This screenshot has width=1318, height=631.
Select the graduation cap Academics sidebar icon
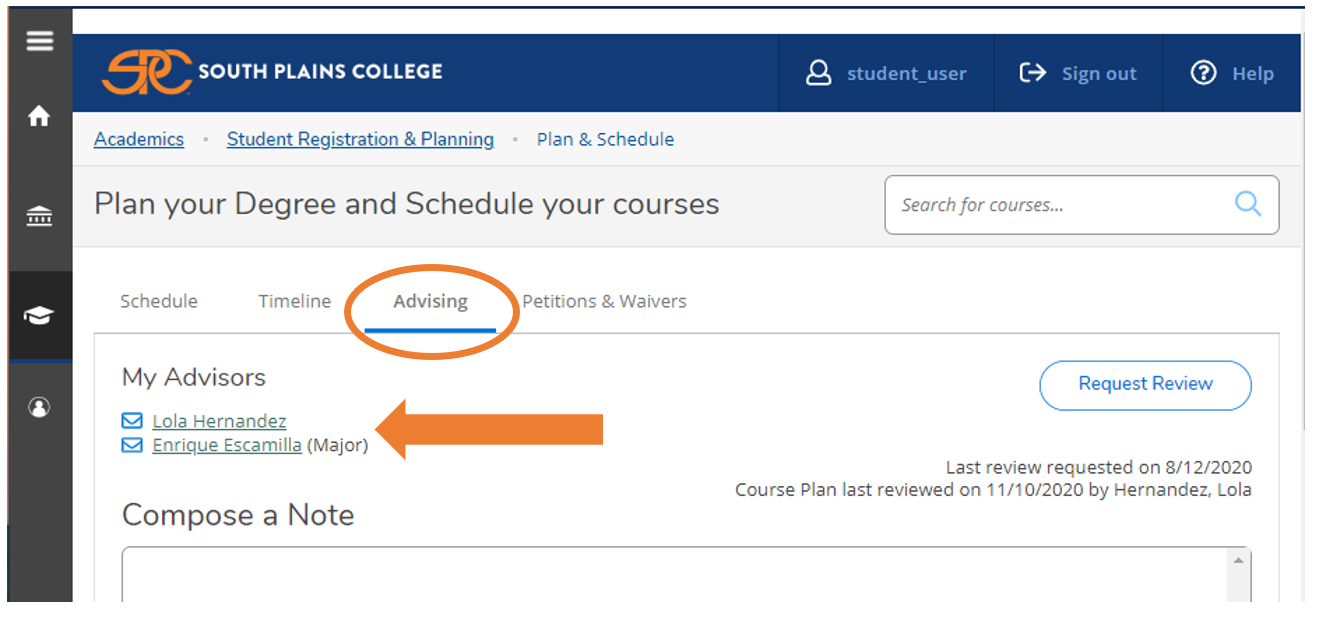[x=39, y=316]
